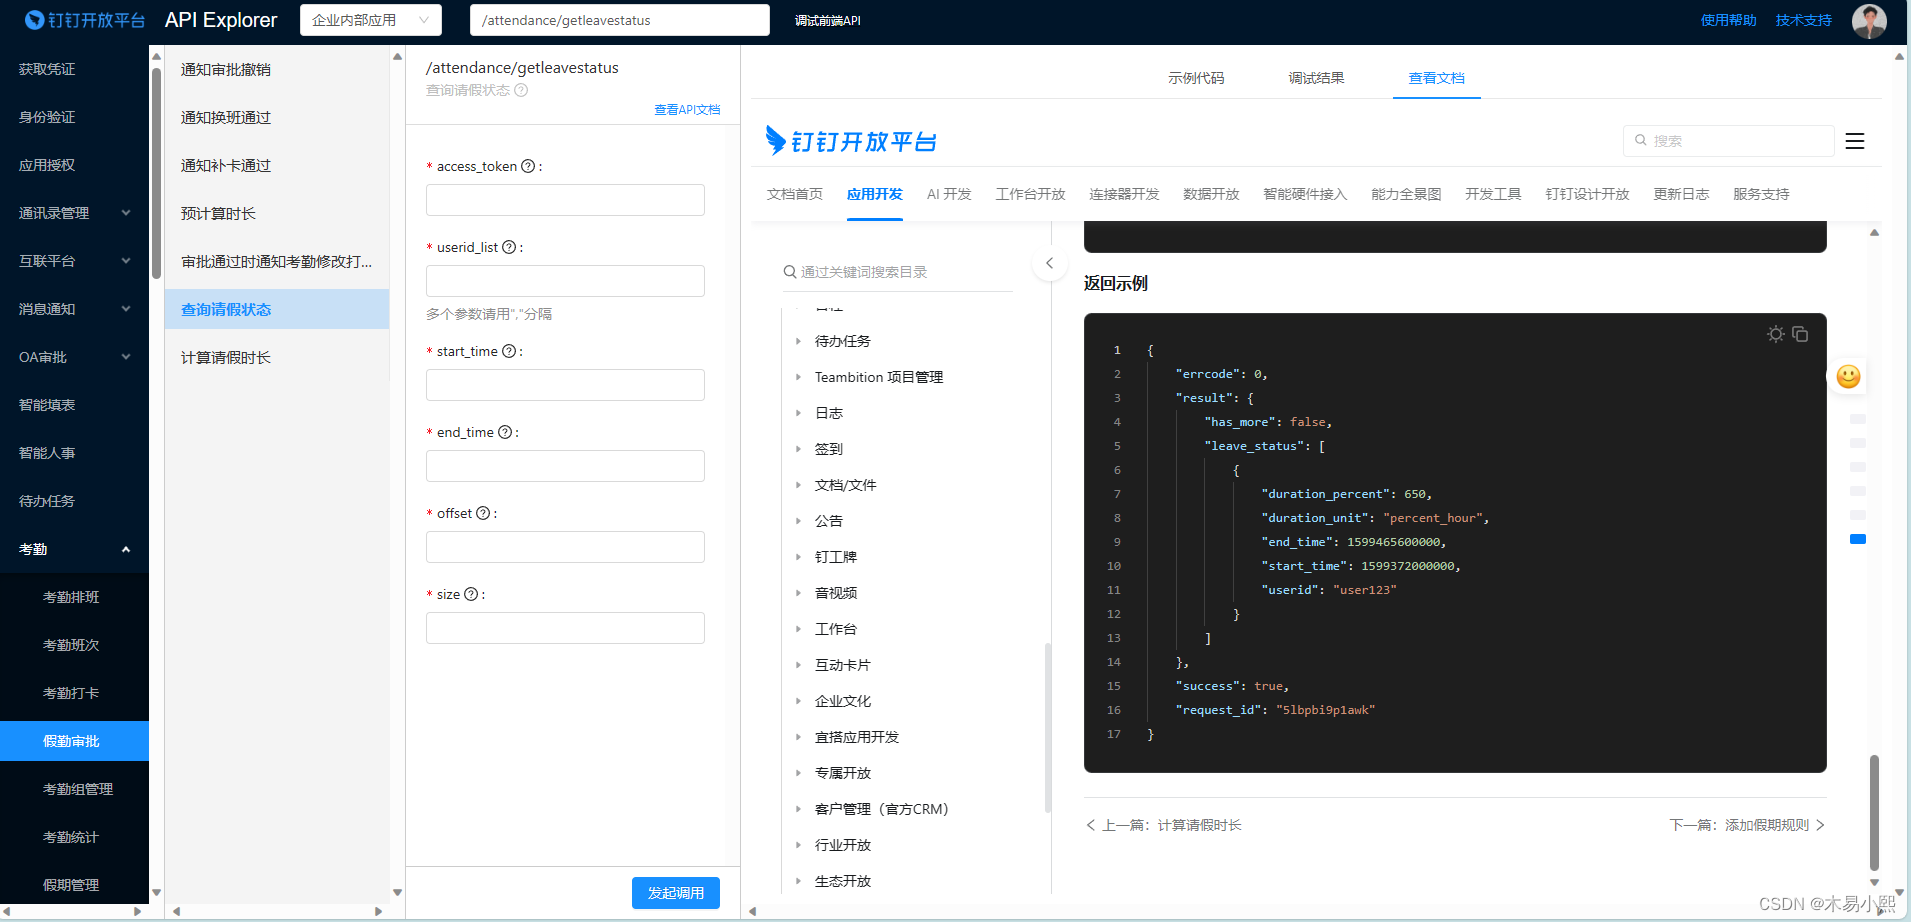Open 工作台开放 in docs nav
Image resolution: width=1911 pixels, height=922 pixels.
(1030, 194)
